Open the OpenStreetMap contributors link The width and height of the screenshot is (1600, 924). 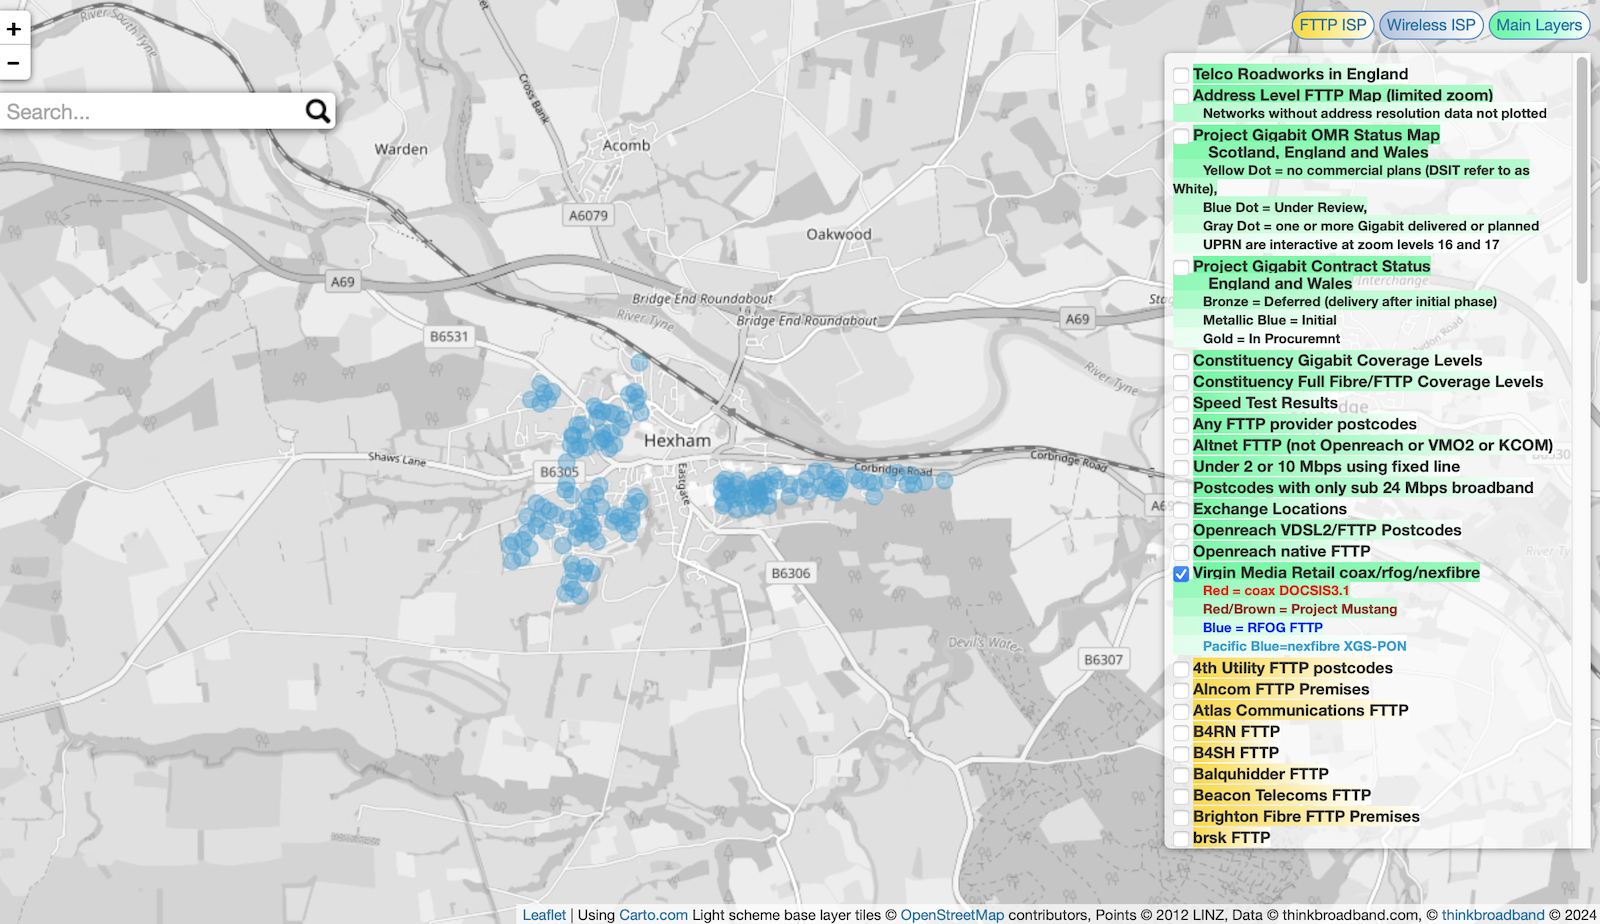954,914
